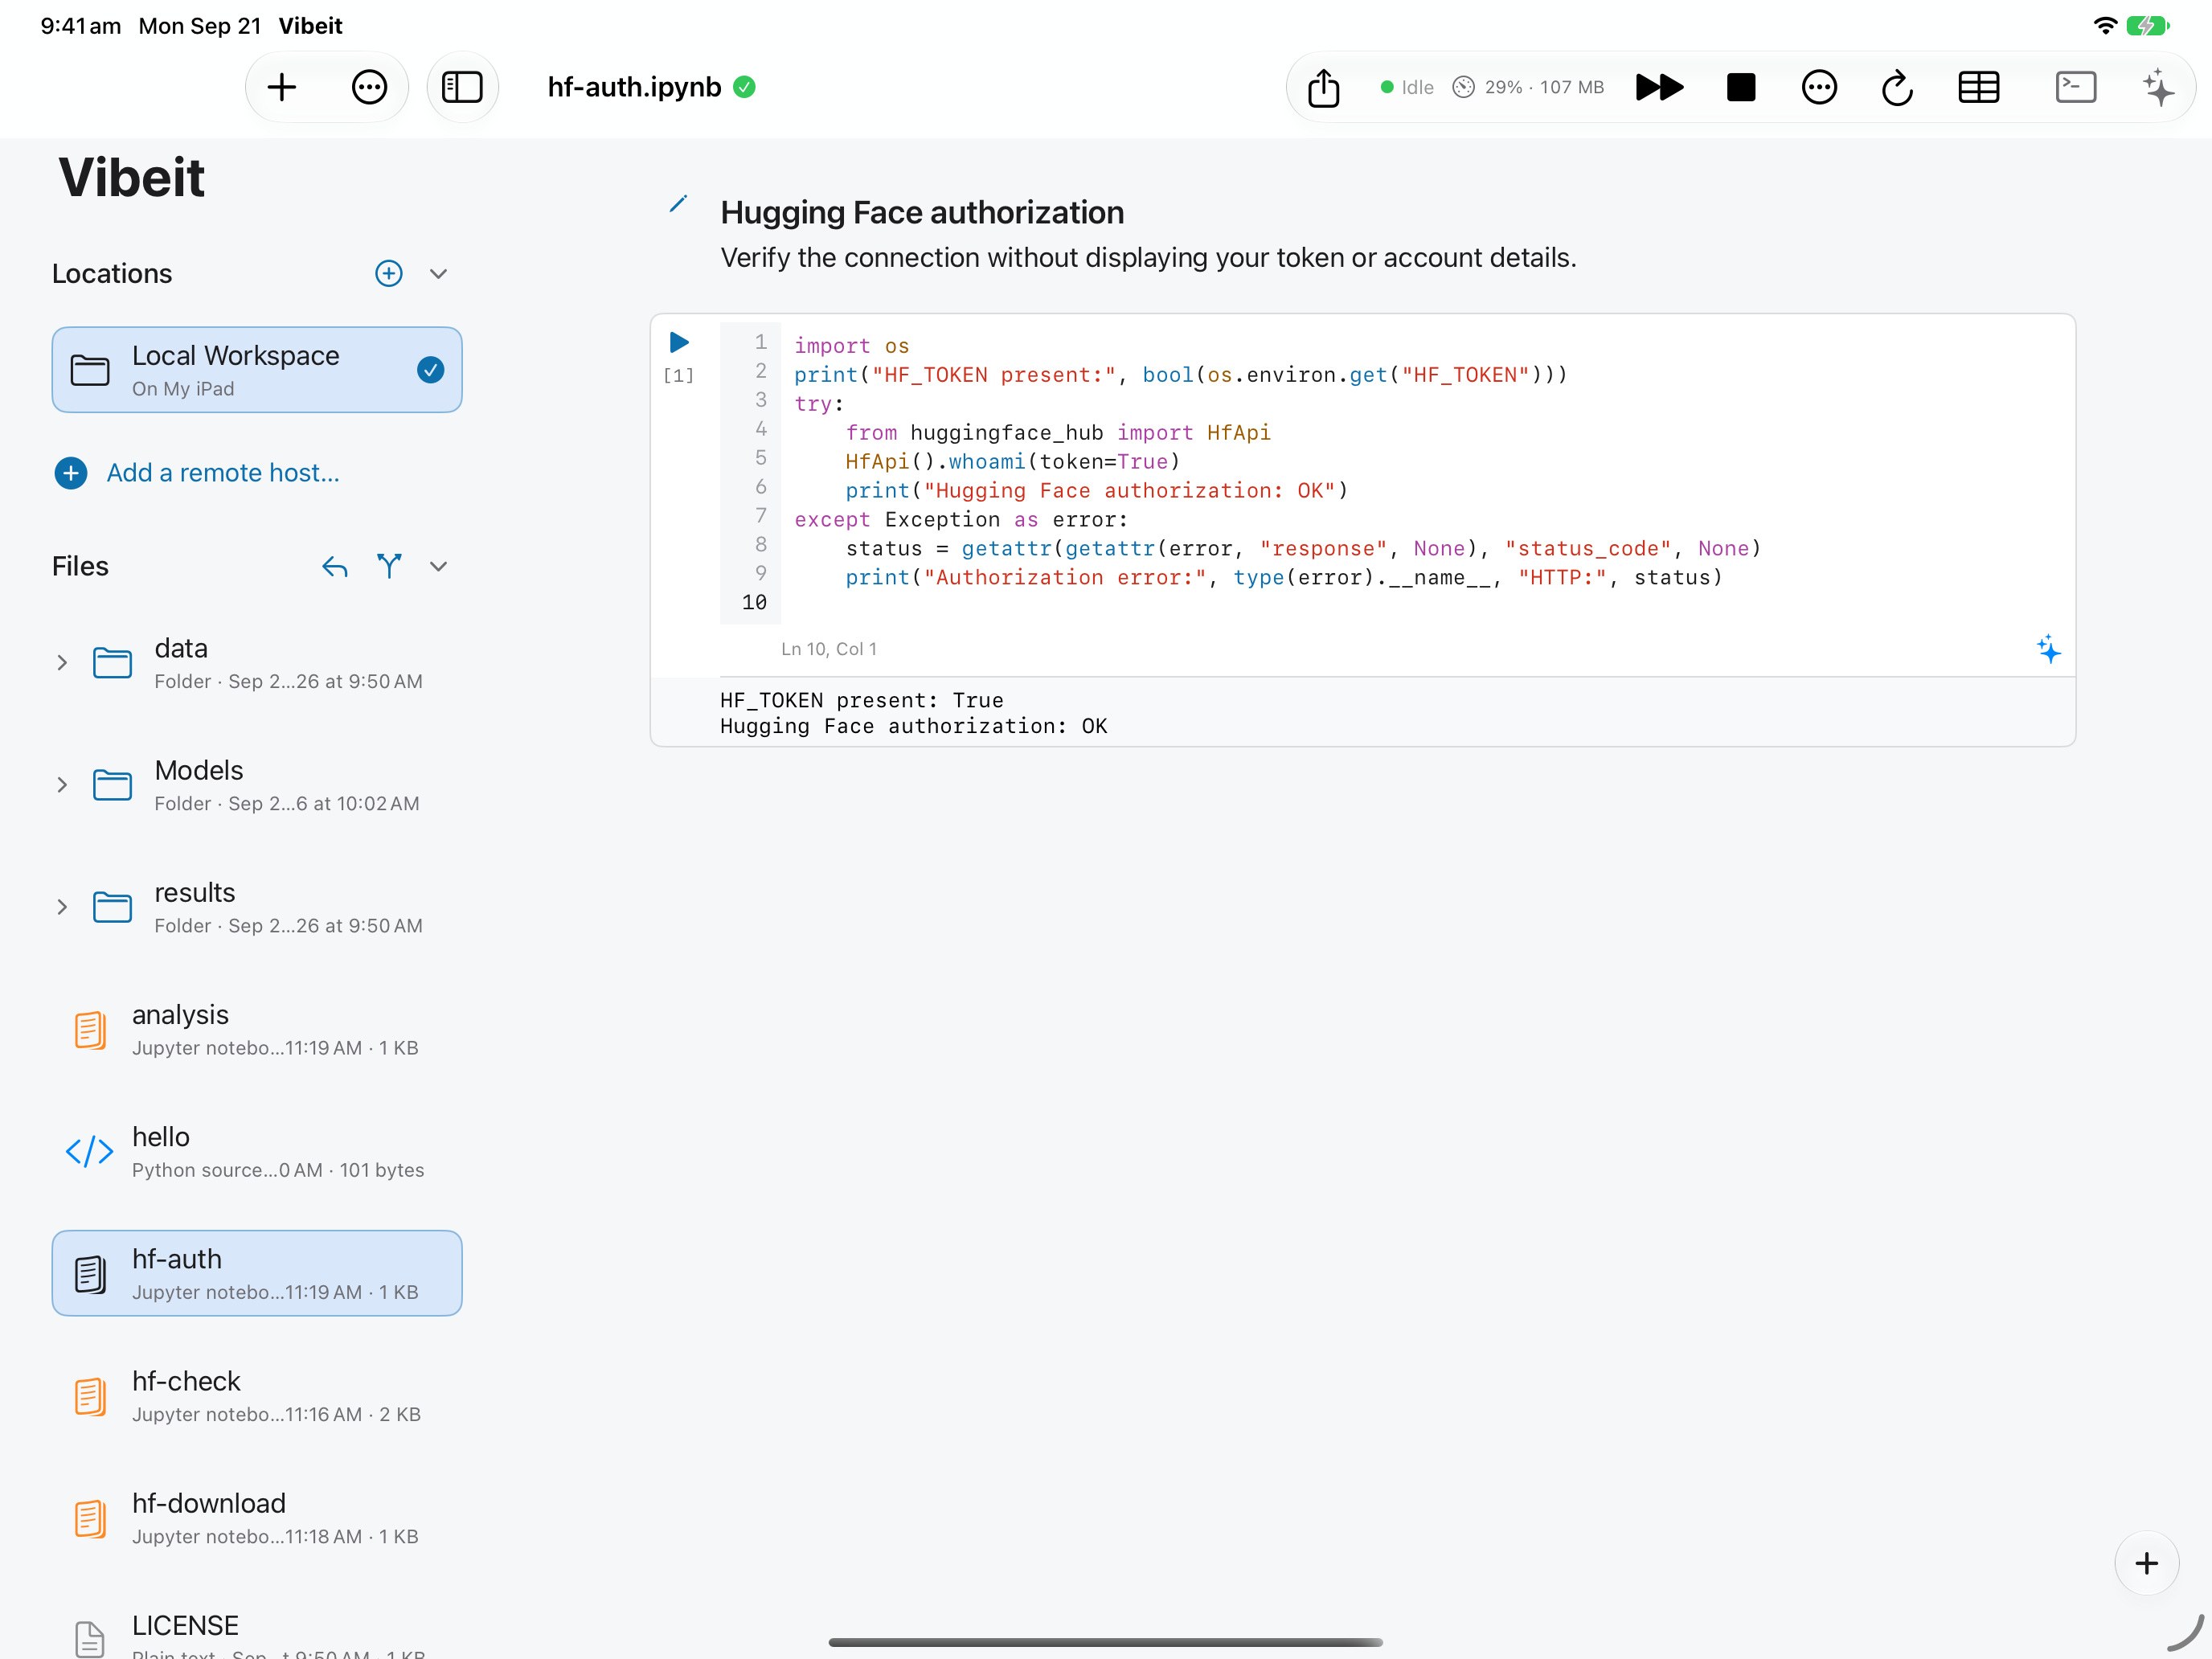Tap the plus icon in the top toolbar
This screenshot has height=1659, width=2212.
click(282, 87)
